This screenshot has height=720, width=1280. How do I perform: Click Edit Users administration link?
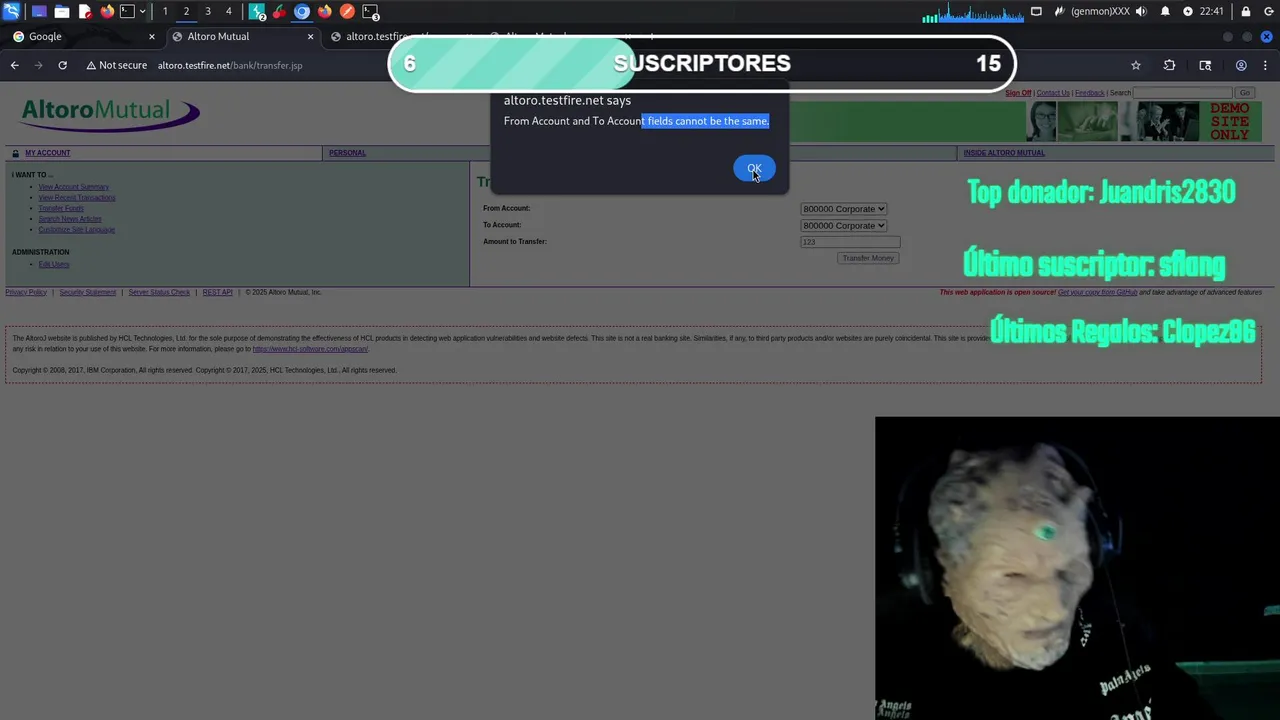pos(54,264)
